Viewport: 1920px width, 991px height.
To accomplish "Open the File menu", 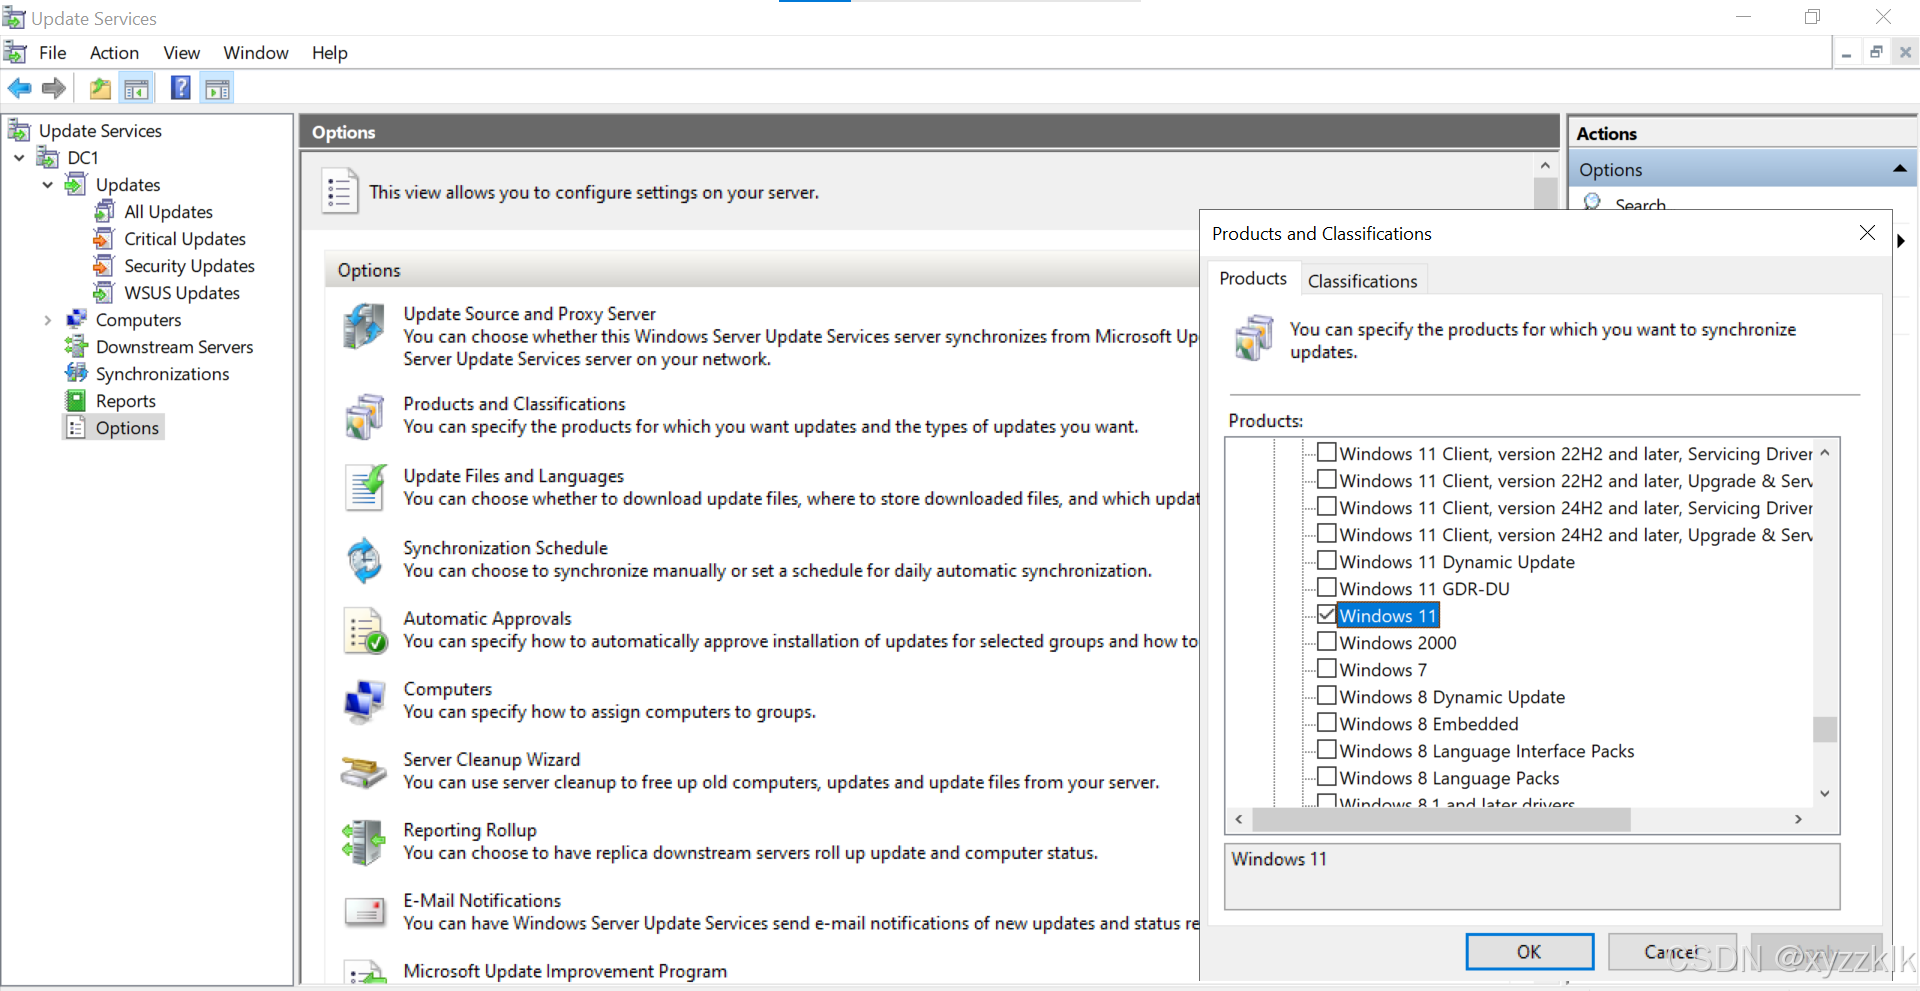I will (52, 53).
